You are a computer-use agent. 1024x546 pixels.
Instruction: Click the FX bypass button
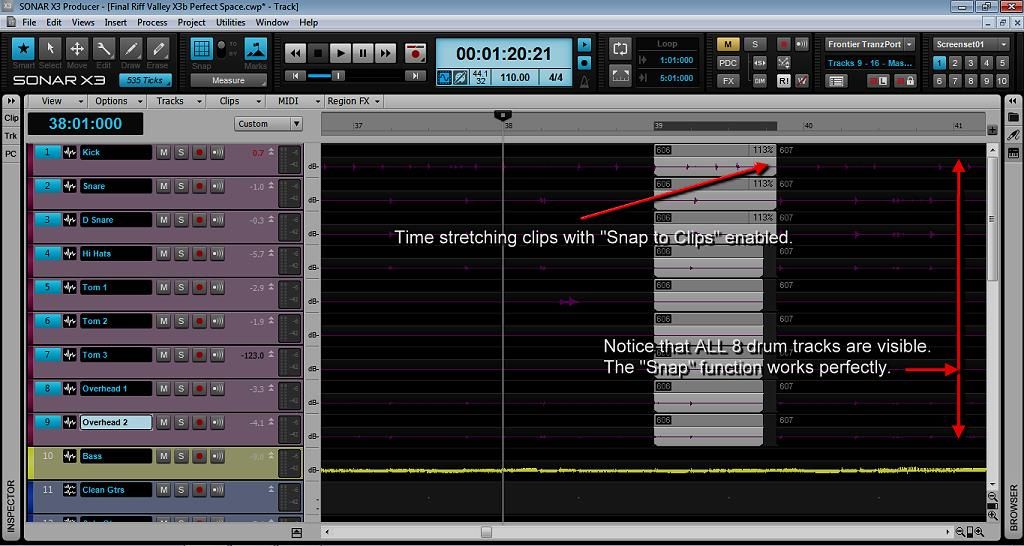point(728,80)
